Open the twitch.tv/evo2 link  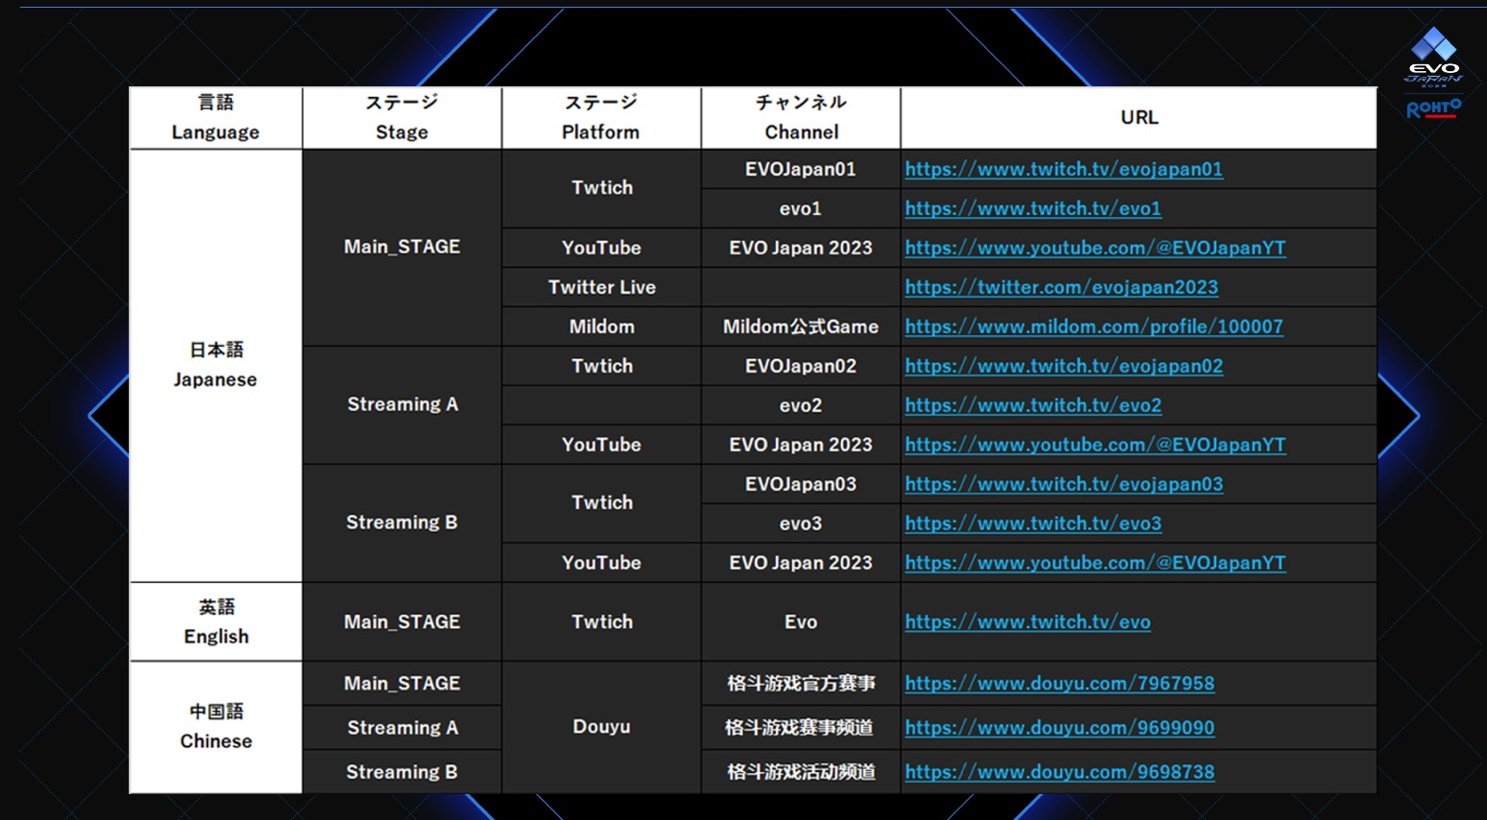pyautogui.click(x=1033, y=405)
